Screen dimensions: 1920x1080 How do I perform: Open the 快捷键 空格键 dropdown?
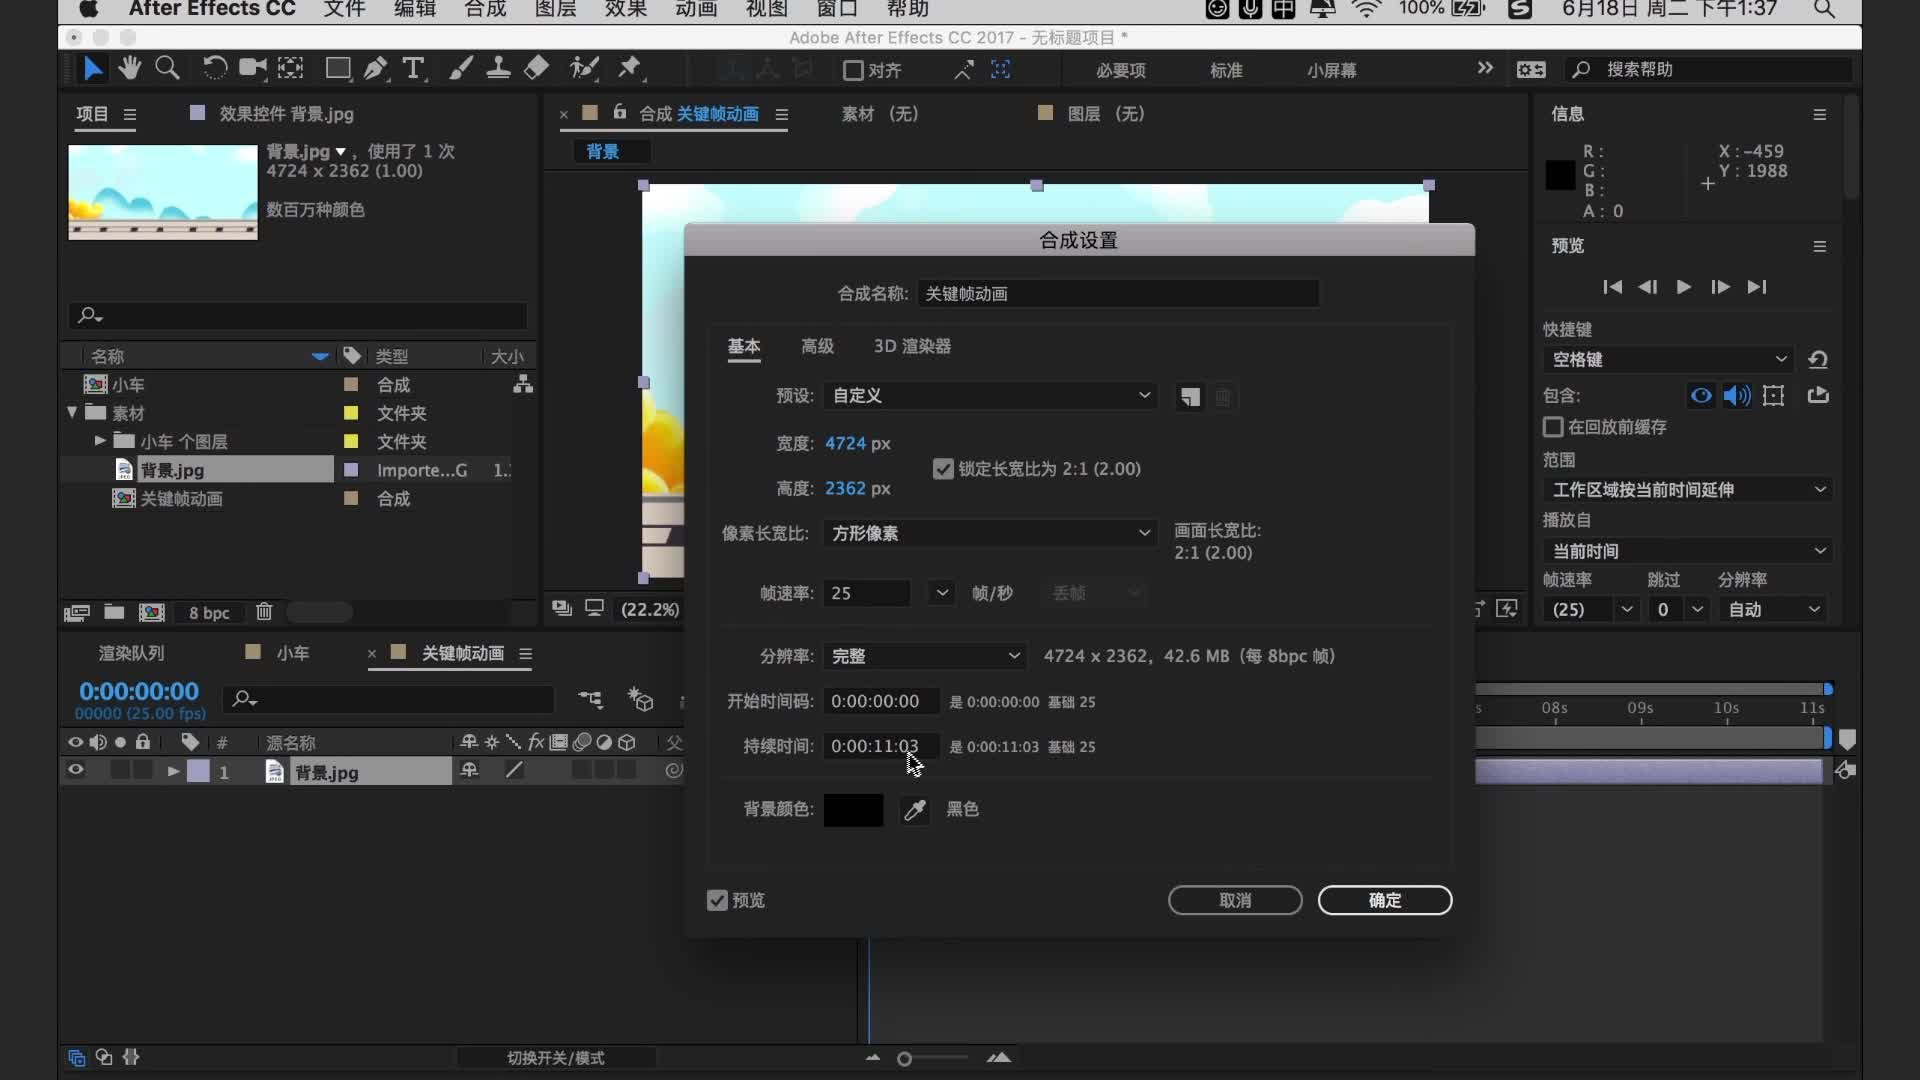tap(1669, 360)
